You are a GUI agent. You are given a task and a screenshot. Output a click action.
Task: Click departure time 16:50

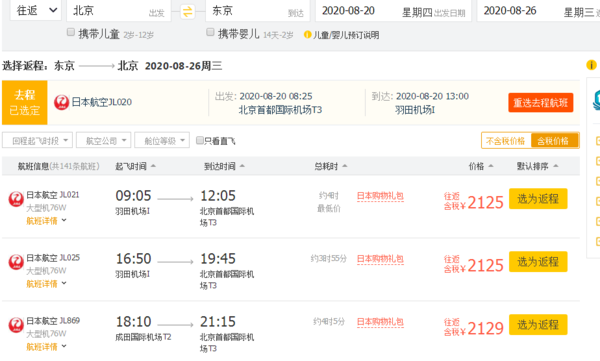(x=133, y=258)
